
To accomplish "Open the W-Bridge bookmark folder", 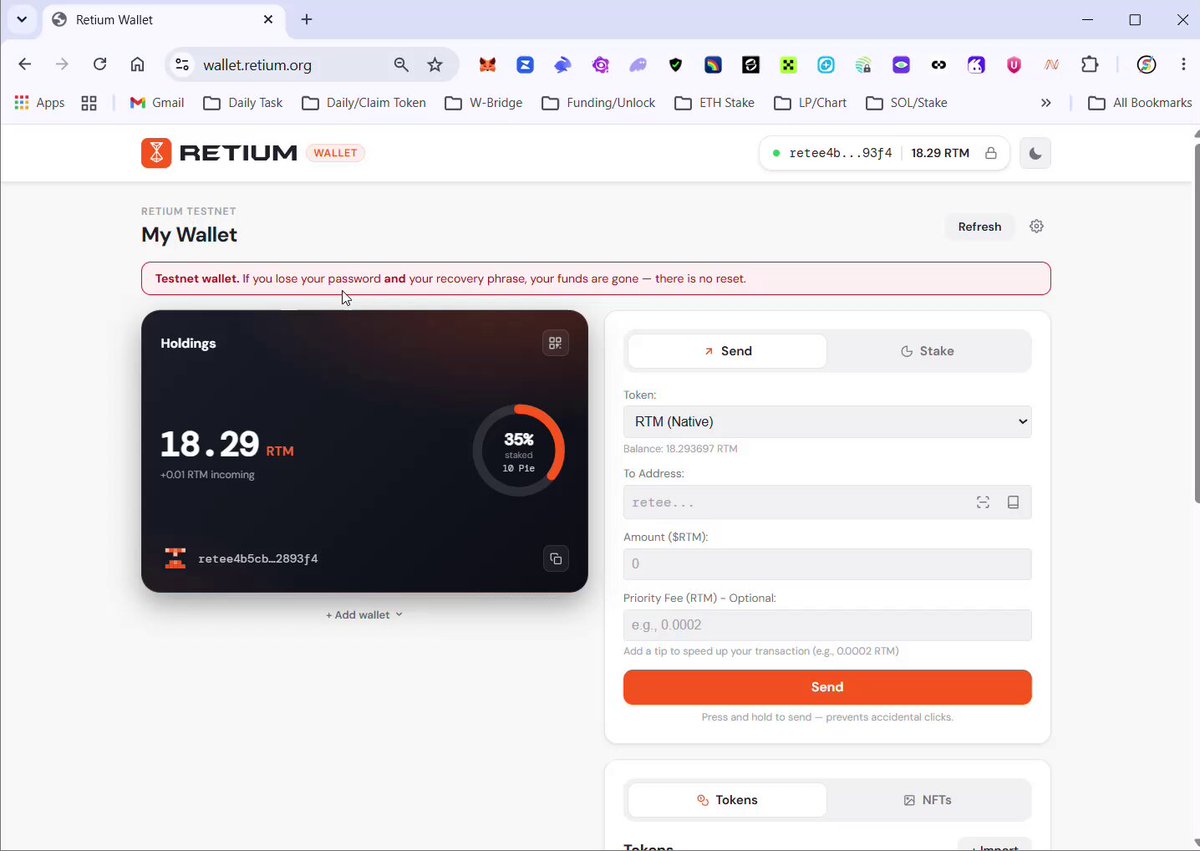I will pyautogui.click(x=483, y=102).
